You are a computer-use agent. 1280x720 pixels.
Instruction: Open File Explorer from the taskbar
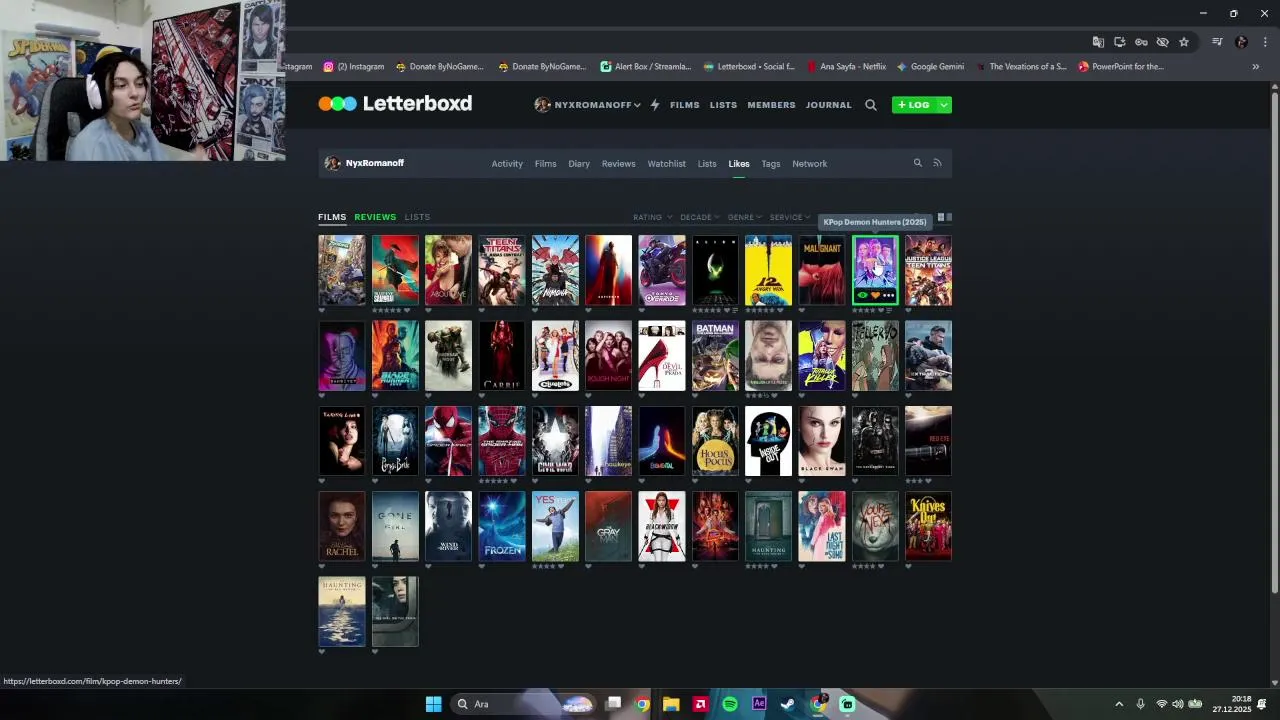(x=671, y=704)
